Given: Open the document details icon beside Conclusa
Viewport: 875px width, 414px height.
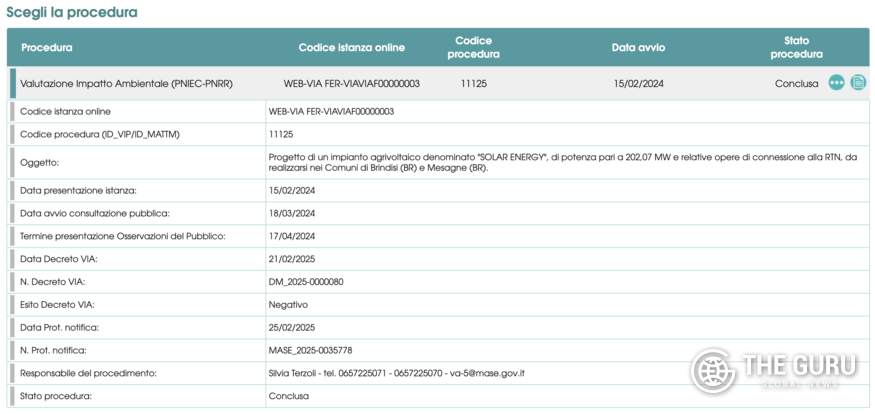Looking at the screenshot, I should point(858,83).
